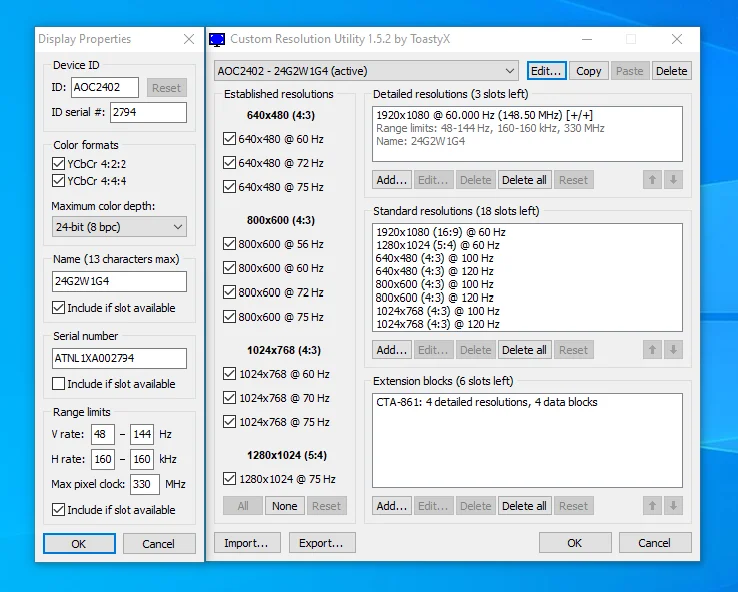This screenshot has width=738, height=592.
Task: Click the ID serial # input field
Action: 148,112
